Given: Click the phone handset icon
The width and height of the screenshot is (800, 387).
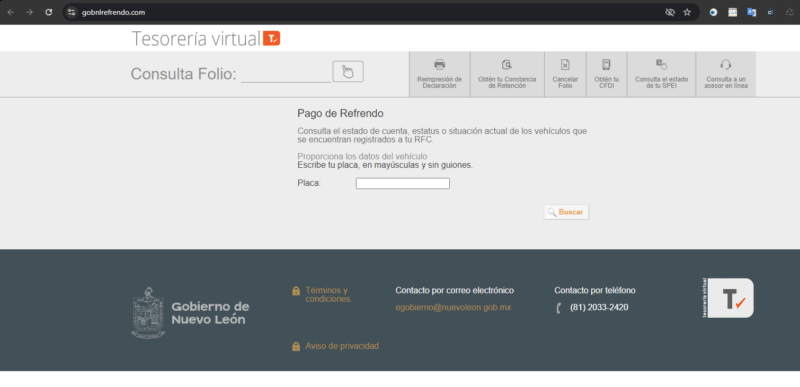Looking at the screenshot, I should (x=559, y=308).
